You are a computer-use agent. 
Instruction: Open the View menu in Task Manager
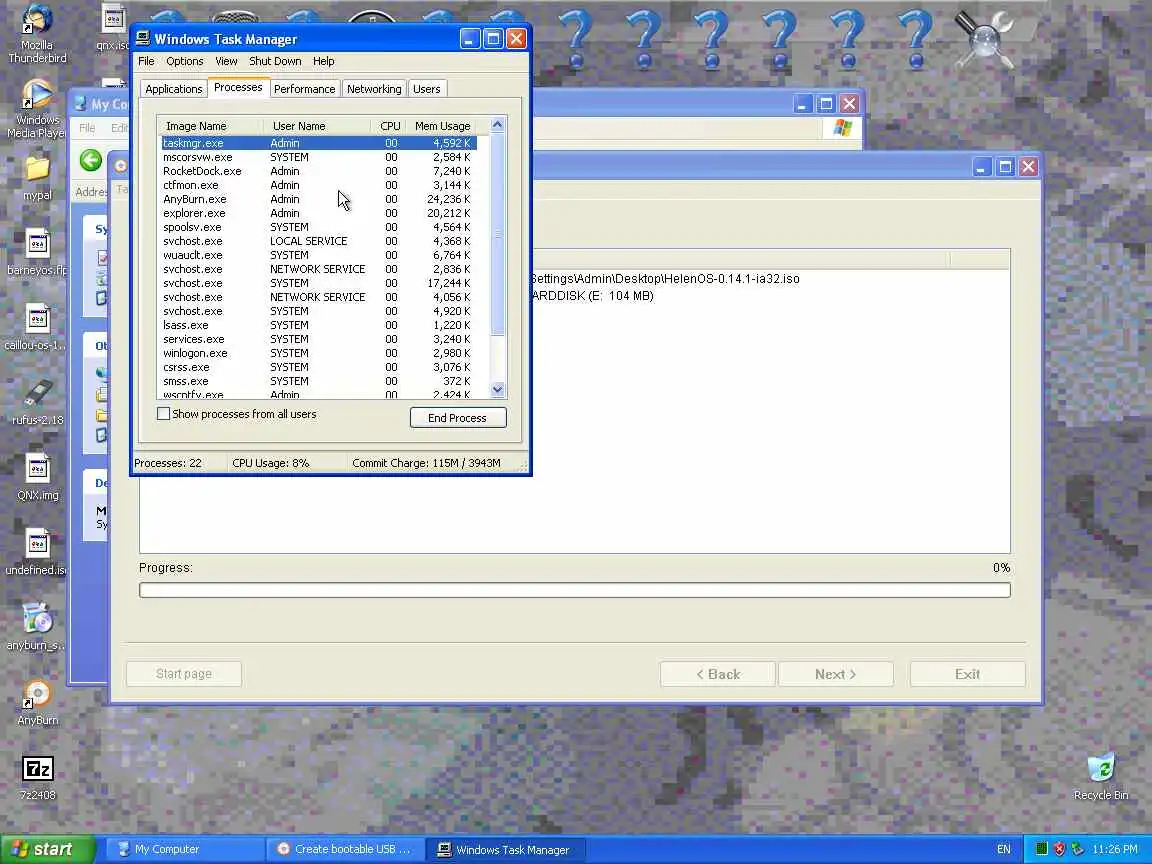[226, 61]
